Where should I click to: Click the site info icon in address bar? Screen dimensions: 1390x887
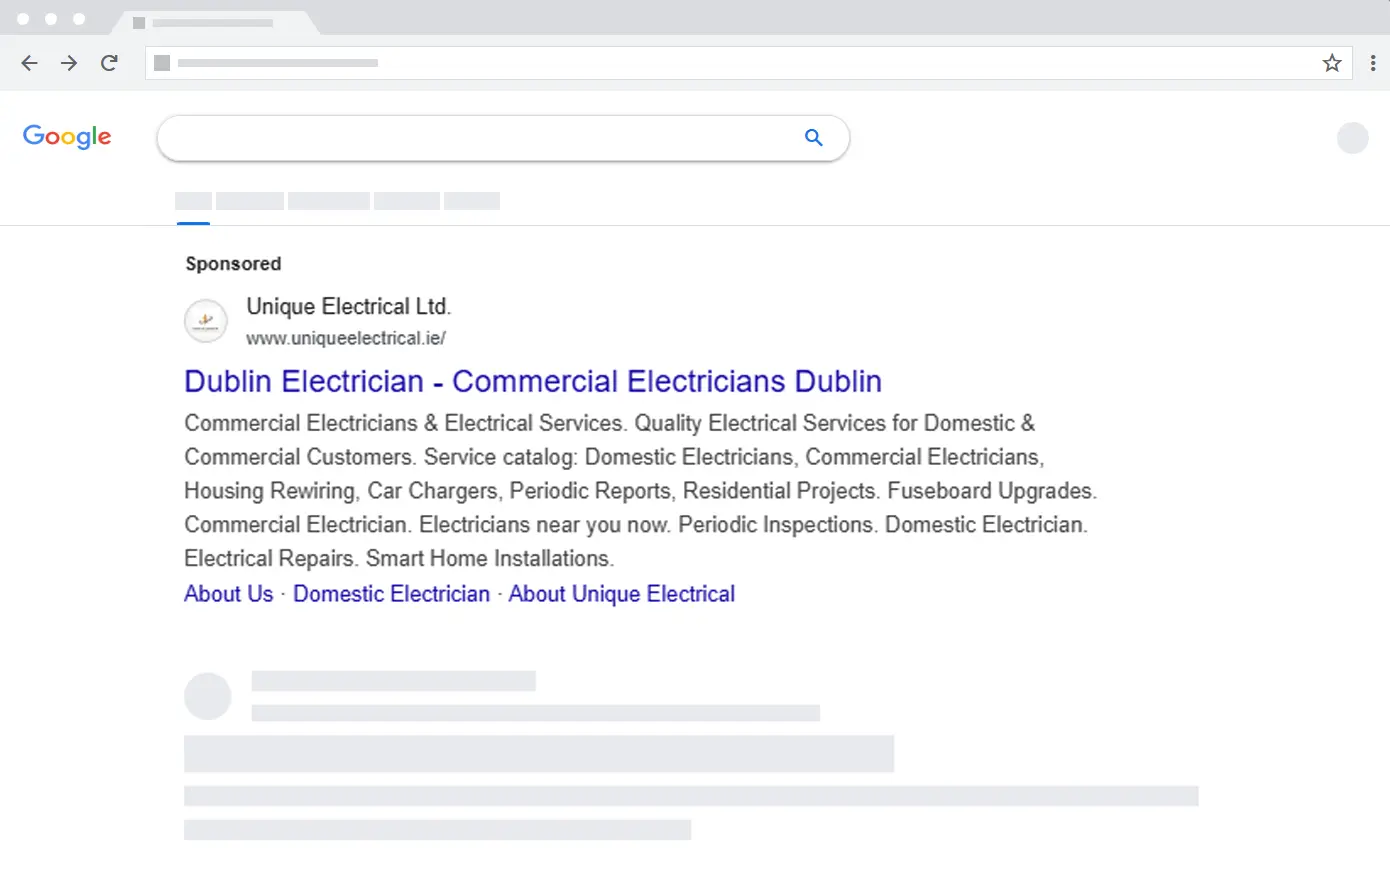coord(162,62)
